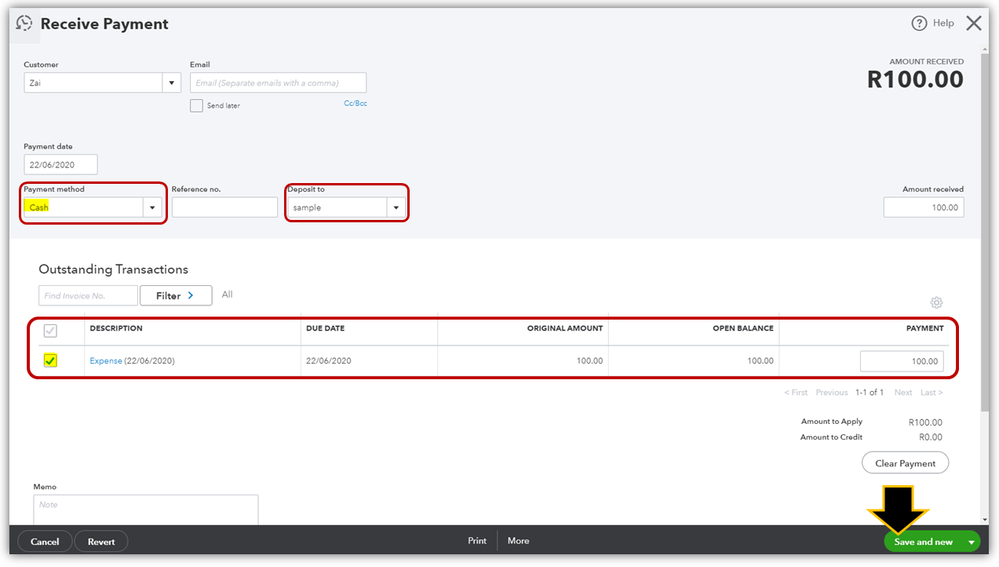Click the Reference no. input field

(224, 208)
